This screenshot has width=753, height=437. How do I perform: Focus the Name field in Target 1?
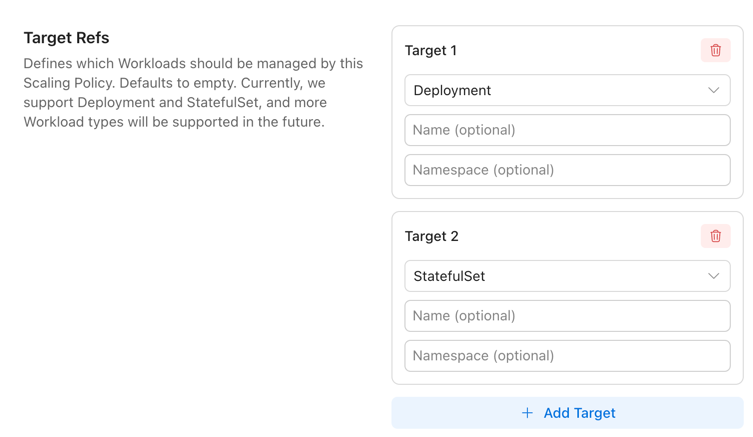click(x=566, y=130)
